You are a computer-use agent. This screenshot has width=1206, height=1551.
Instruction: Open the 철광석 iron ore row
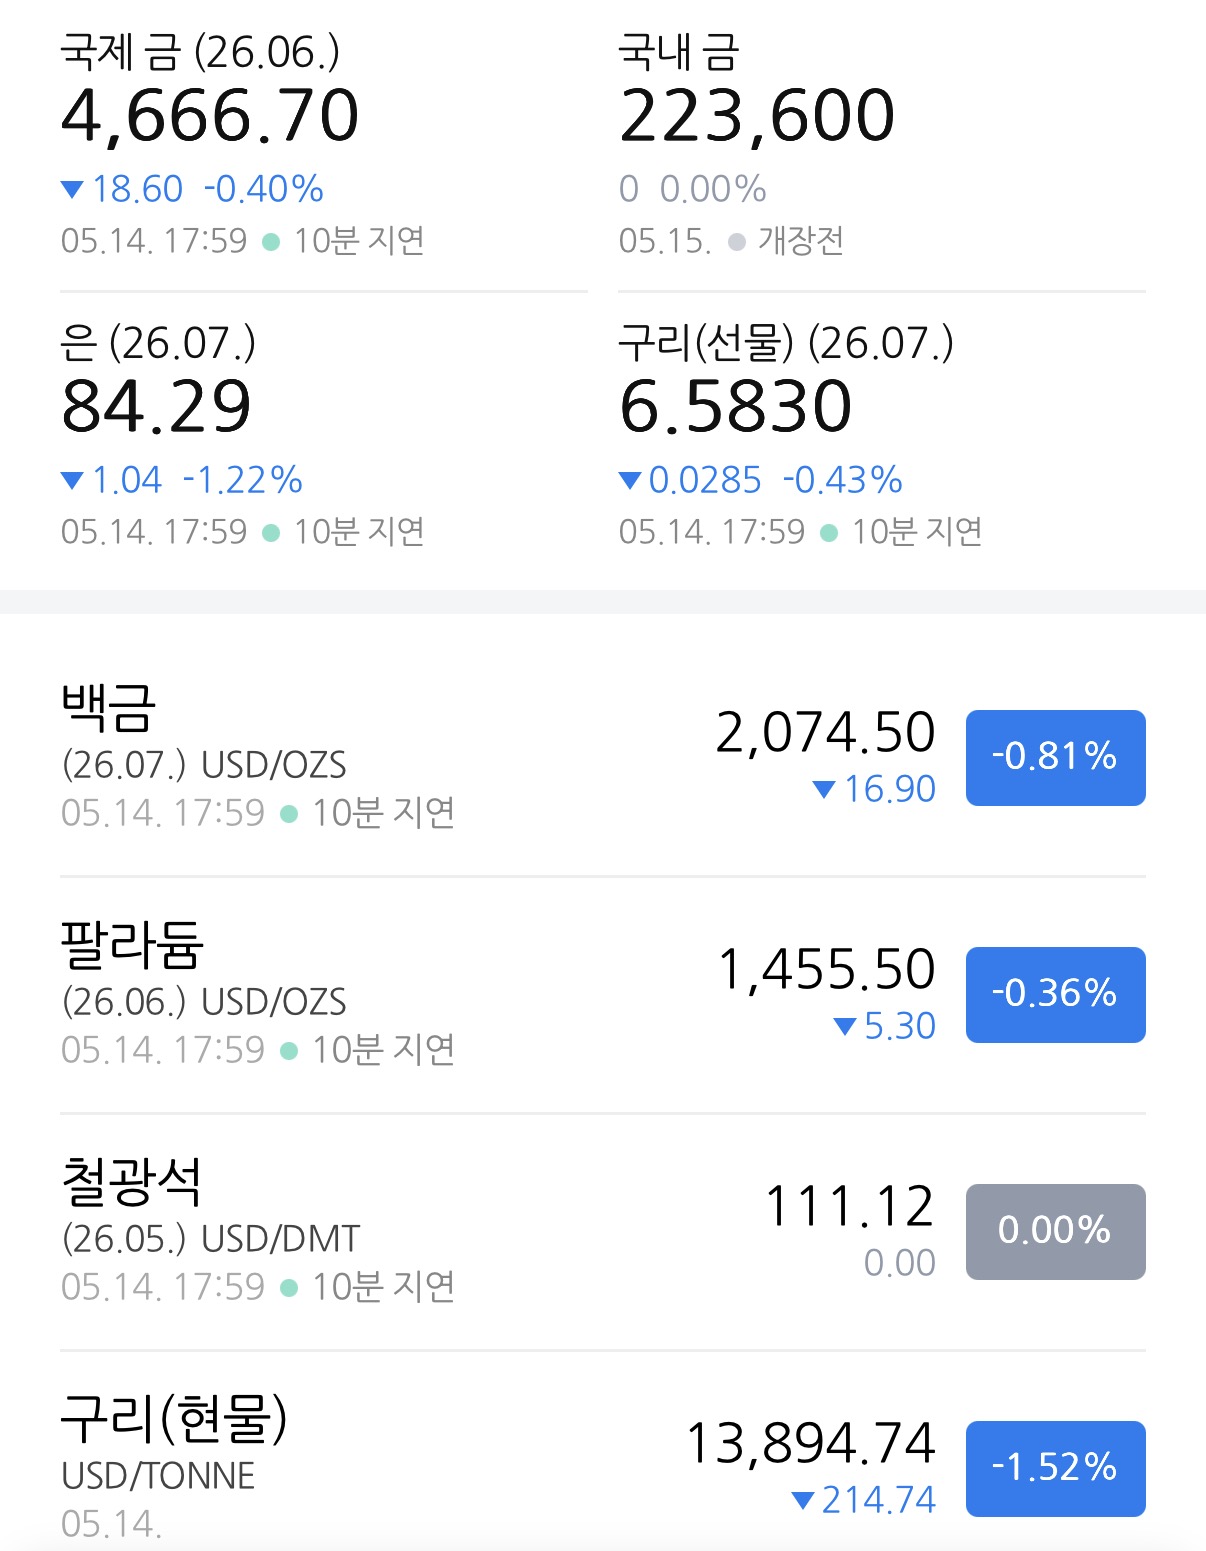click(x=603, y=1232)
